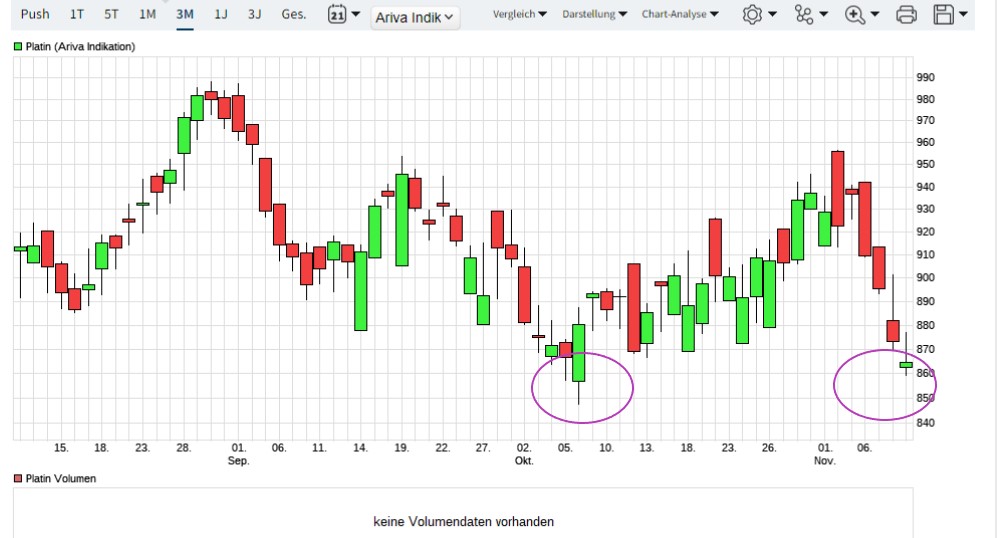
Task: Print the chart with printer icon
Action: pyautogui.click(x=906, y=14)
